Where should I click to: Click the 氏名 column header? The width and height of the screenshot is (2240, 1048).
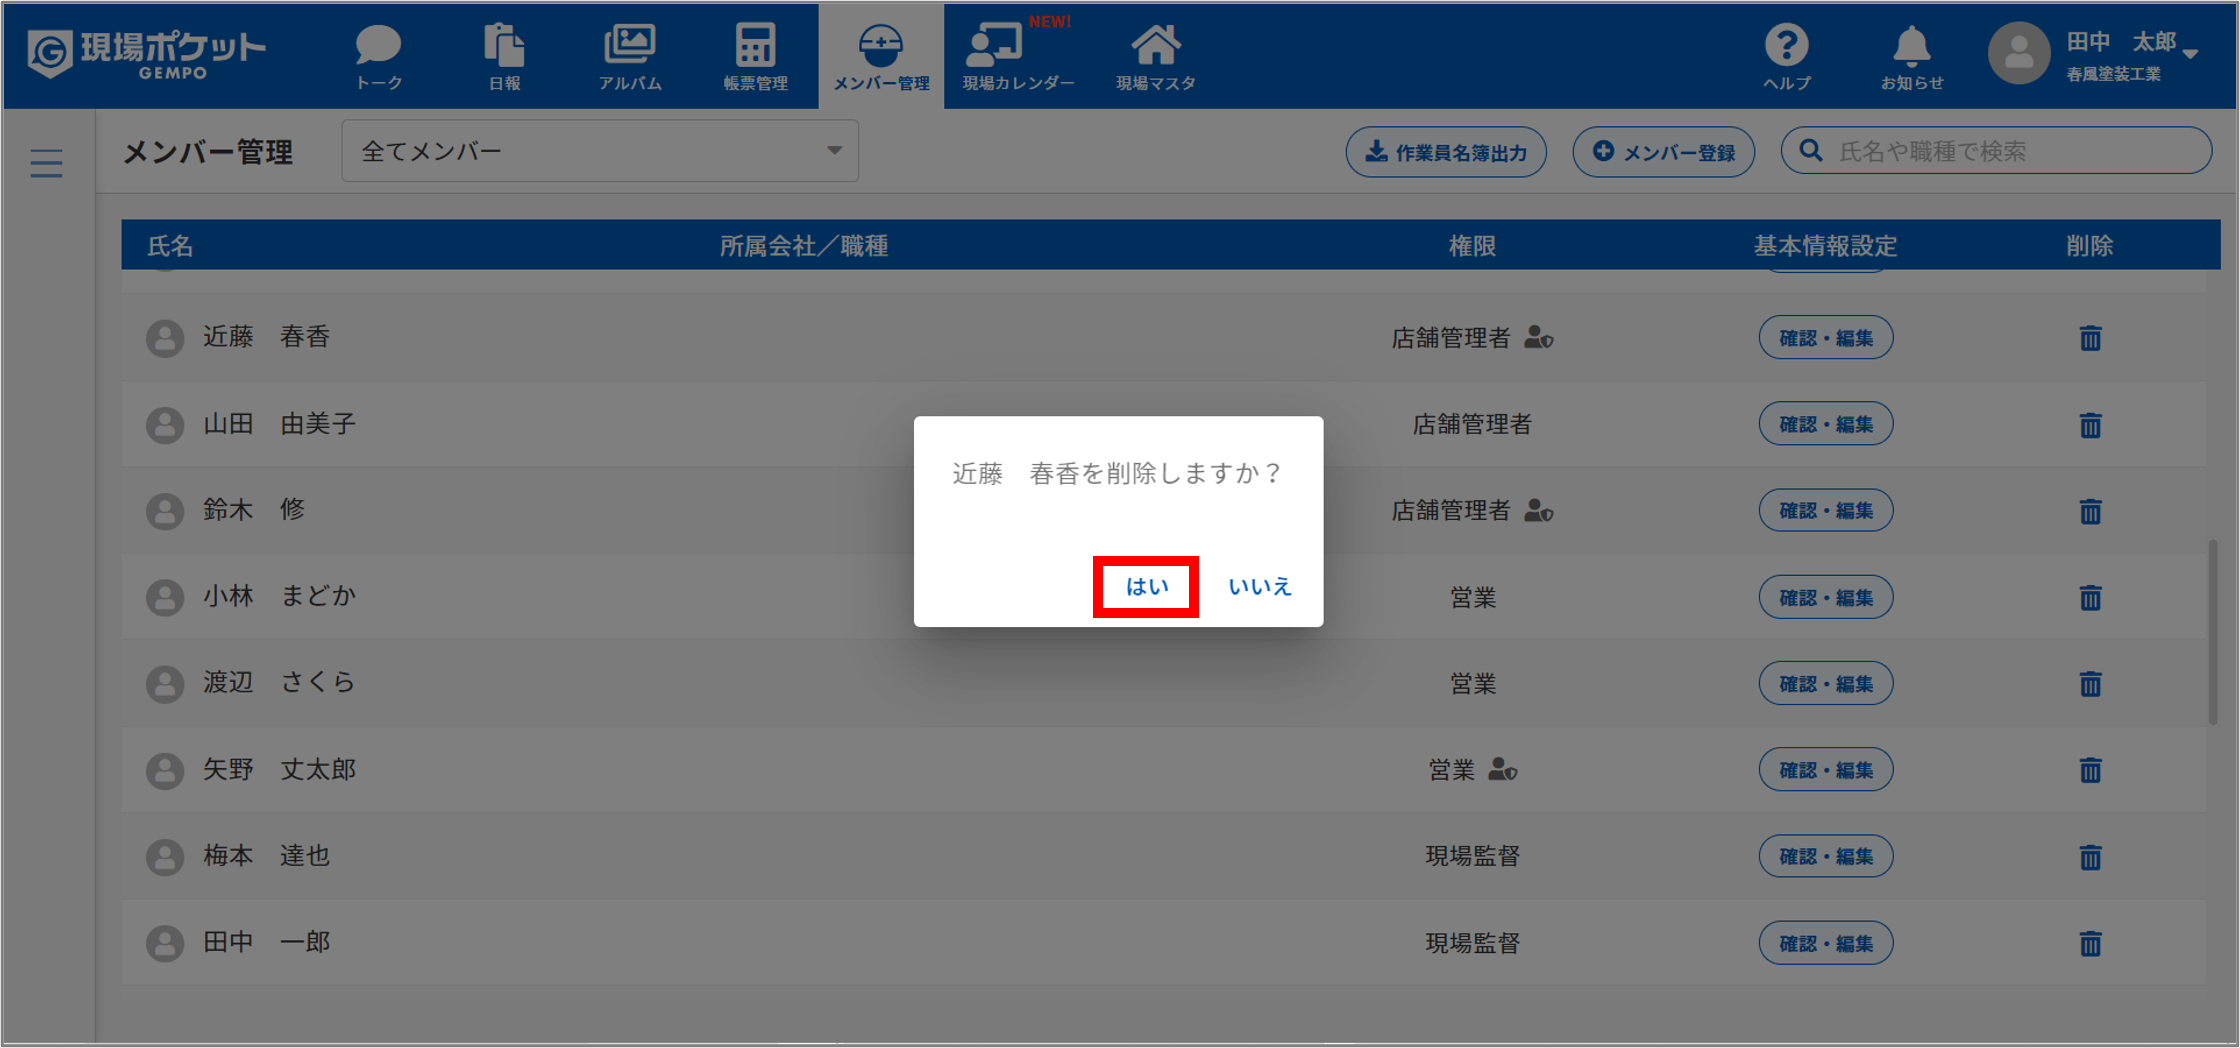tap(170, 246)
